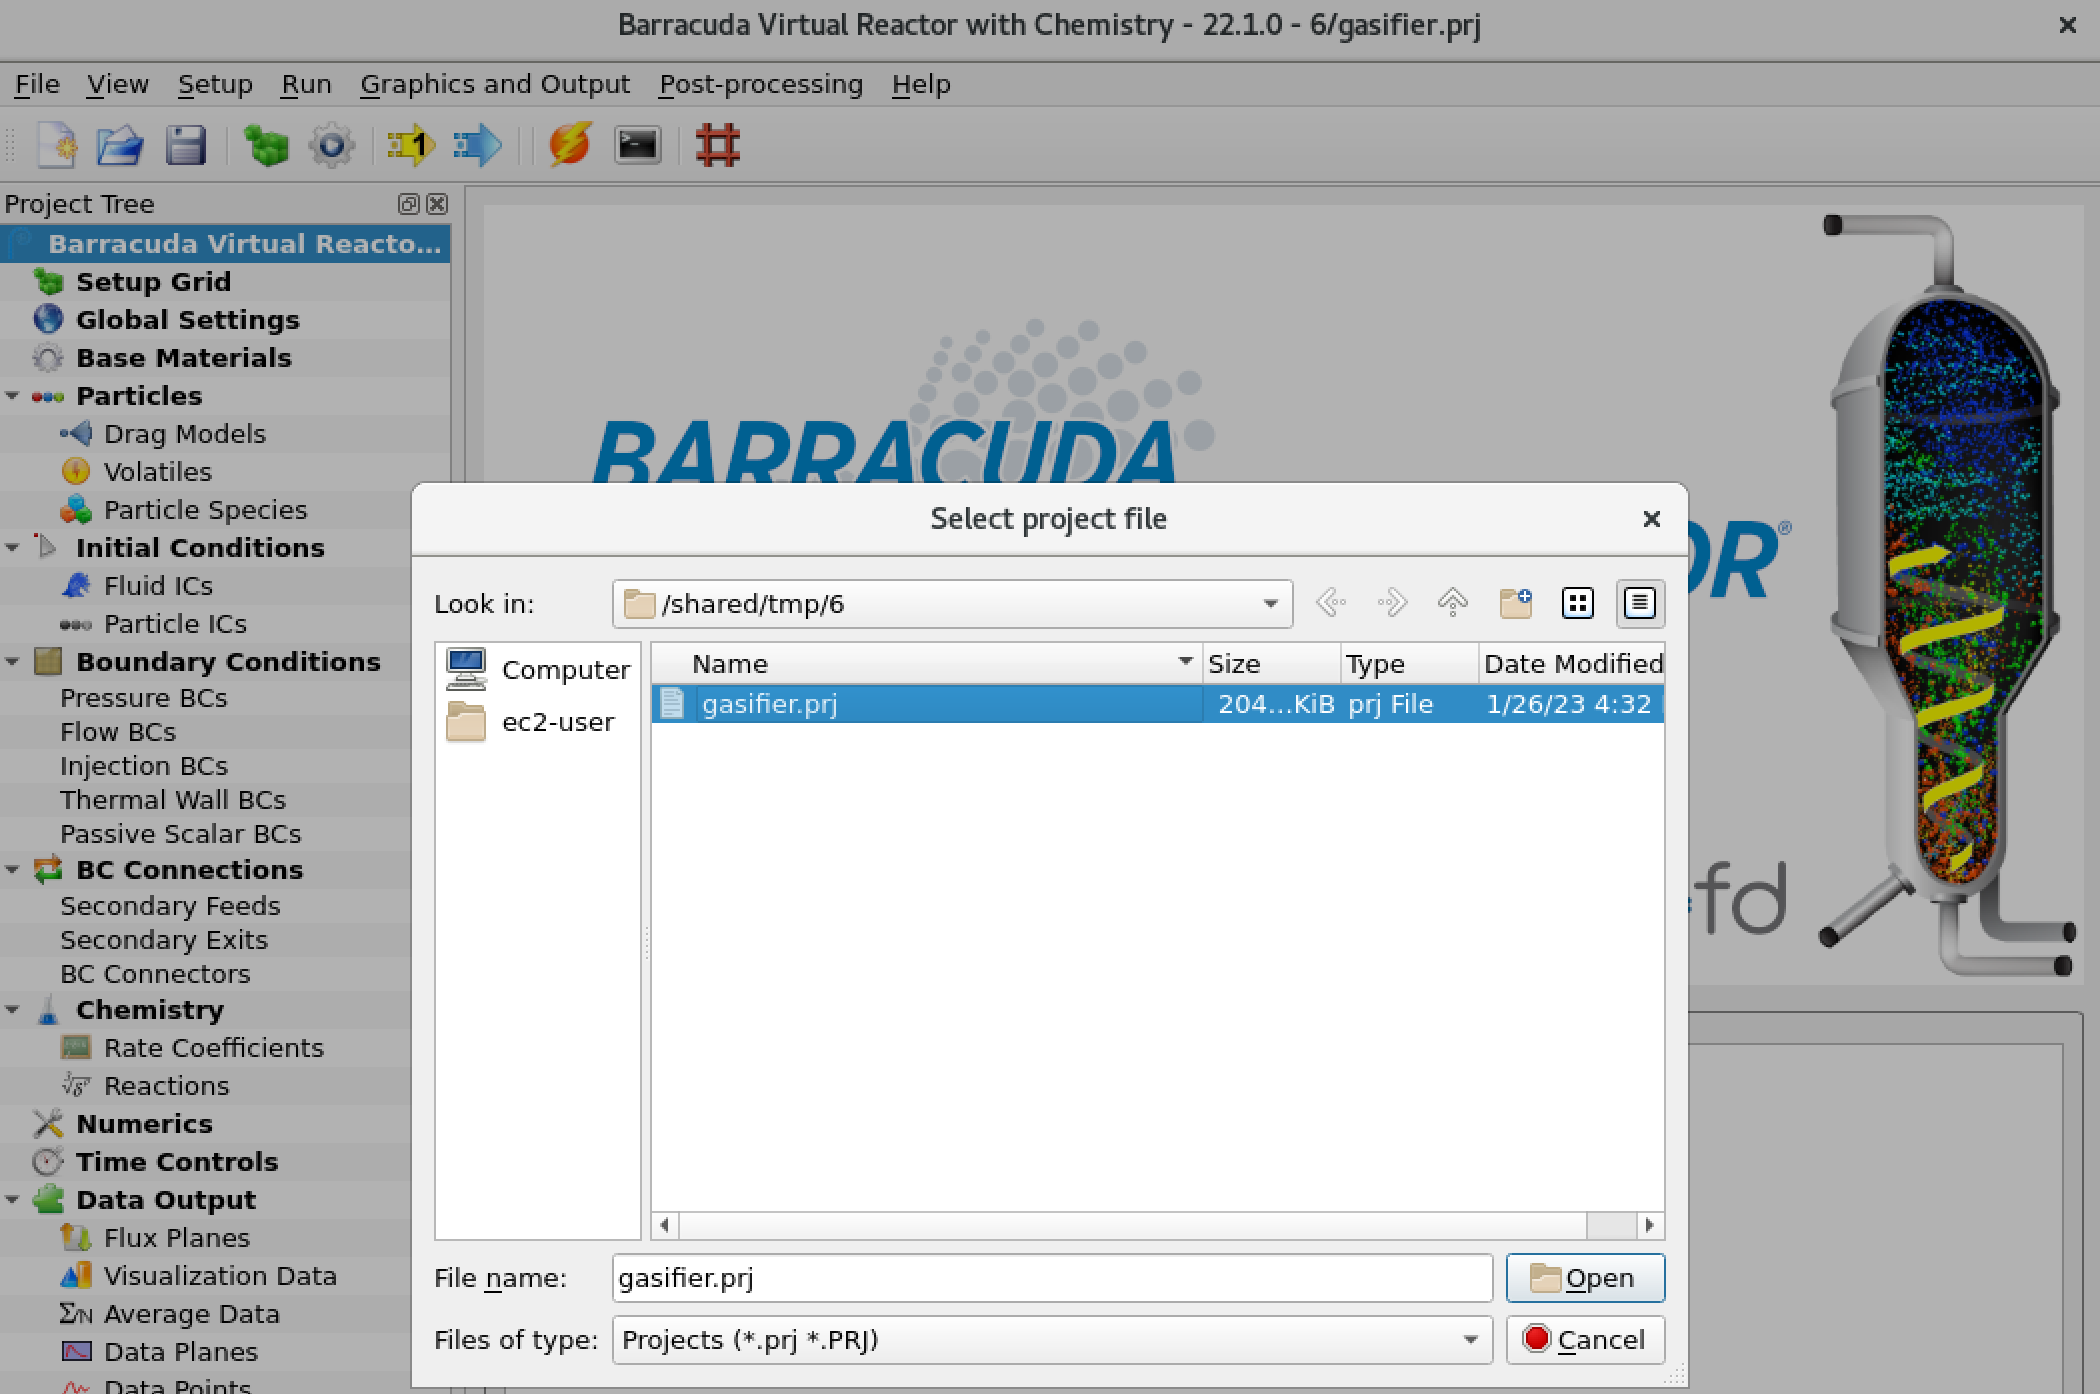Select Setup Grid in project tree
Screen dimensions: 2100x1394
coord(153,282)
